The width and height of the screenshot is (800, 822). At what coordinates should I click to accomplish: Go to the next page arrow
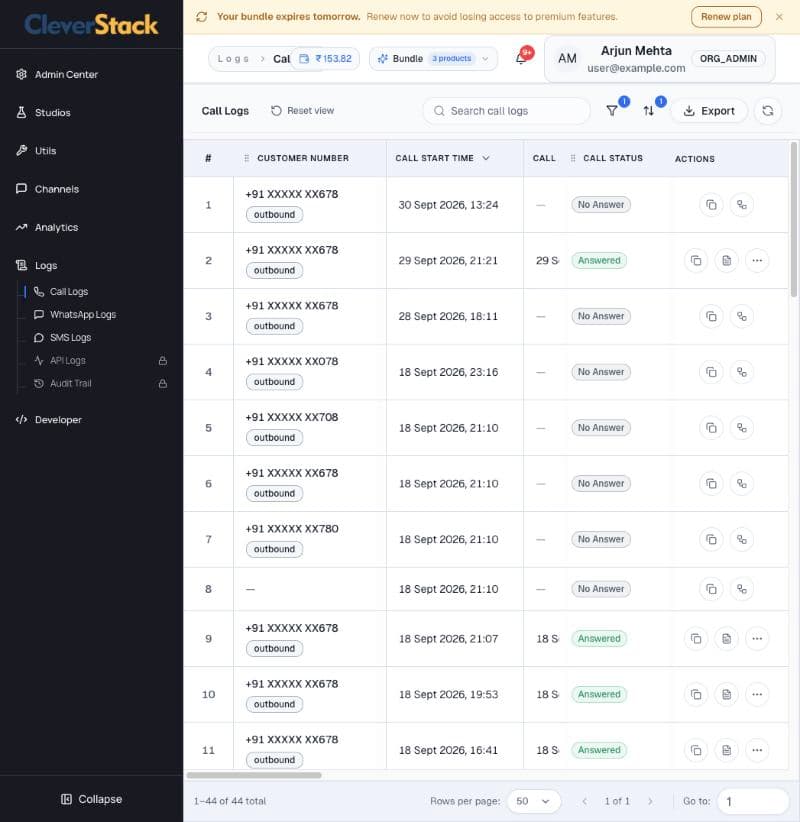pyautogui.click(x=650, y=801)
